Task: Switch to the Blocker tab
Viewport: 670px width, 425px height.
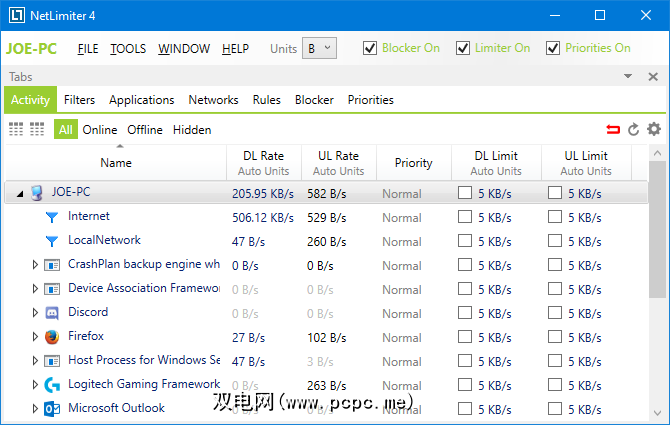Action: [x=314, y=100]
